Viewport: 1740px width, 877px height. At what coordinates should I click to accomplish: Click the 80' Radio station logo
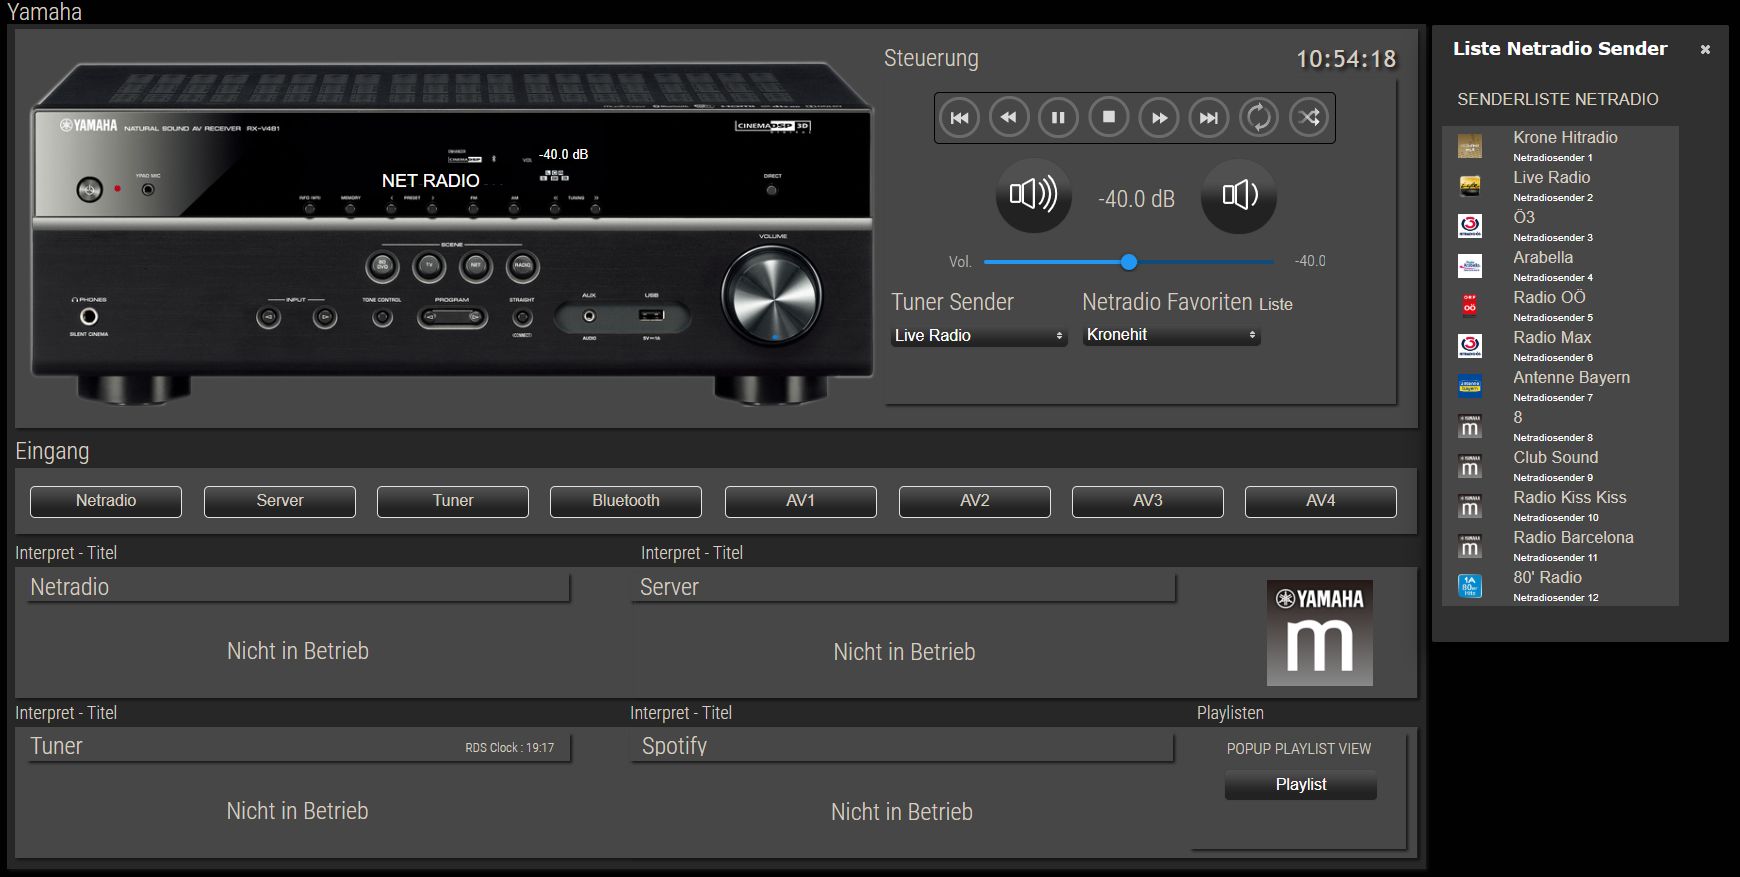point(1470,586)
